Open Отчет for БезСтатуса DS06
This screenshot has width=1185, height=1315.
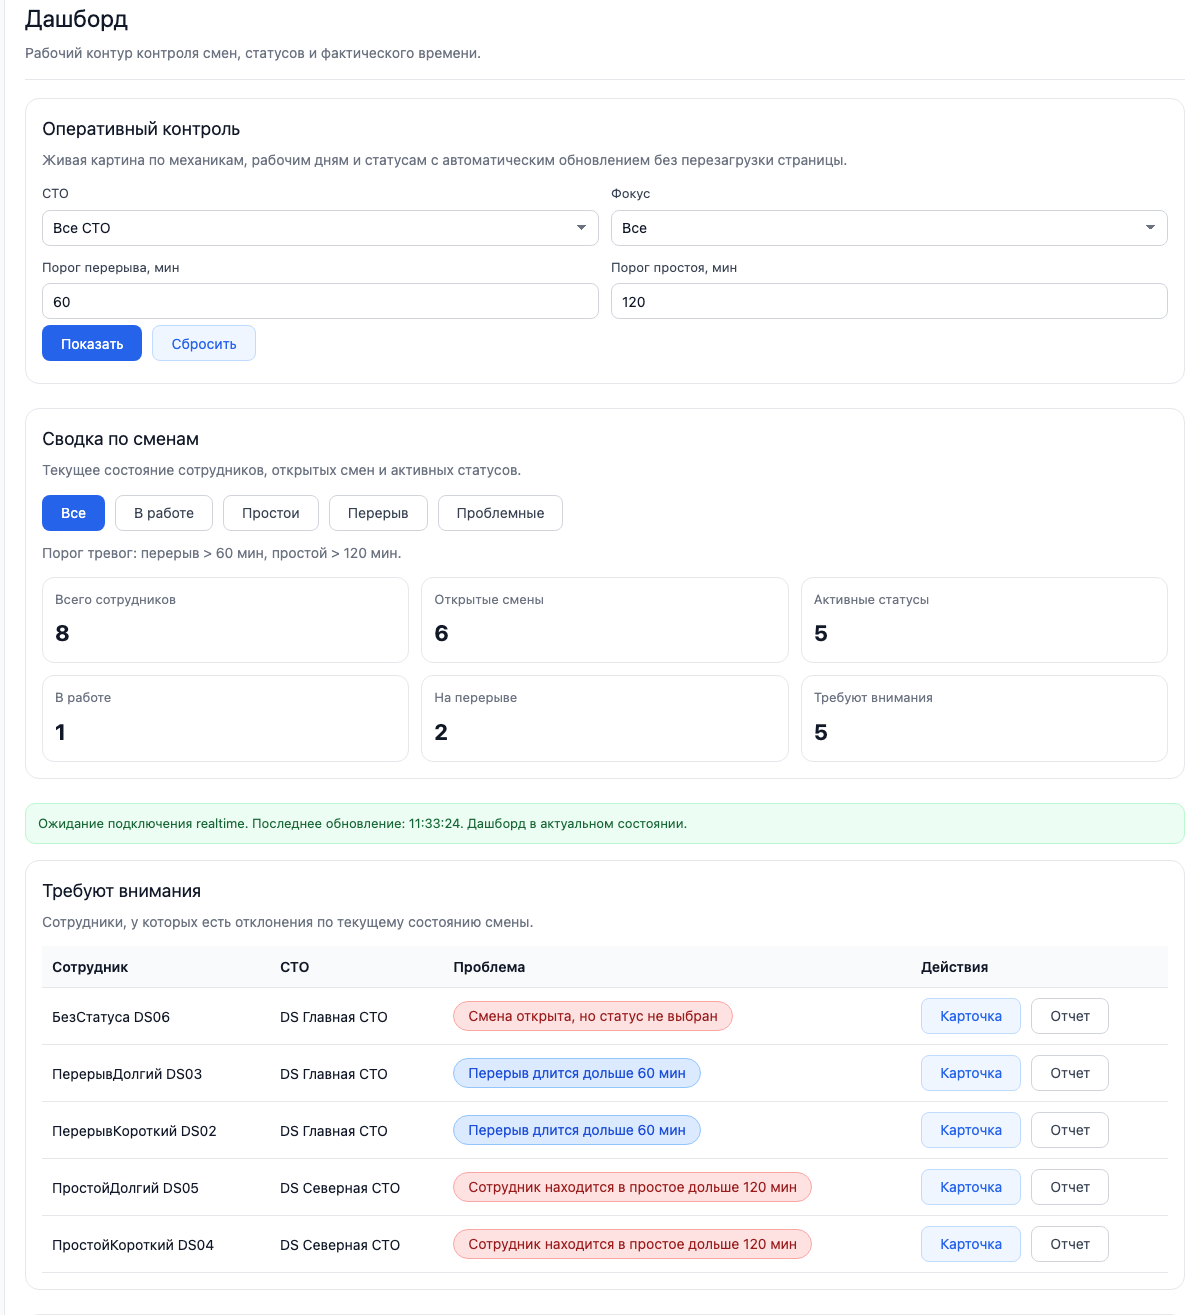[1069, 1016]
